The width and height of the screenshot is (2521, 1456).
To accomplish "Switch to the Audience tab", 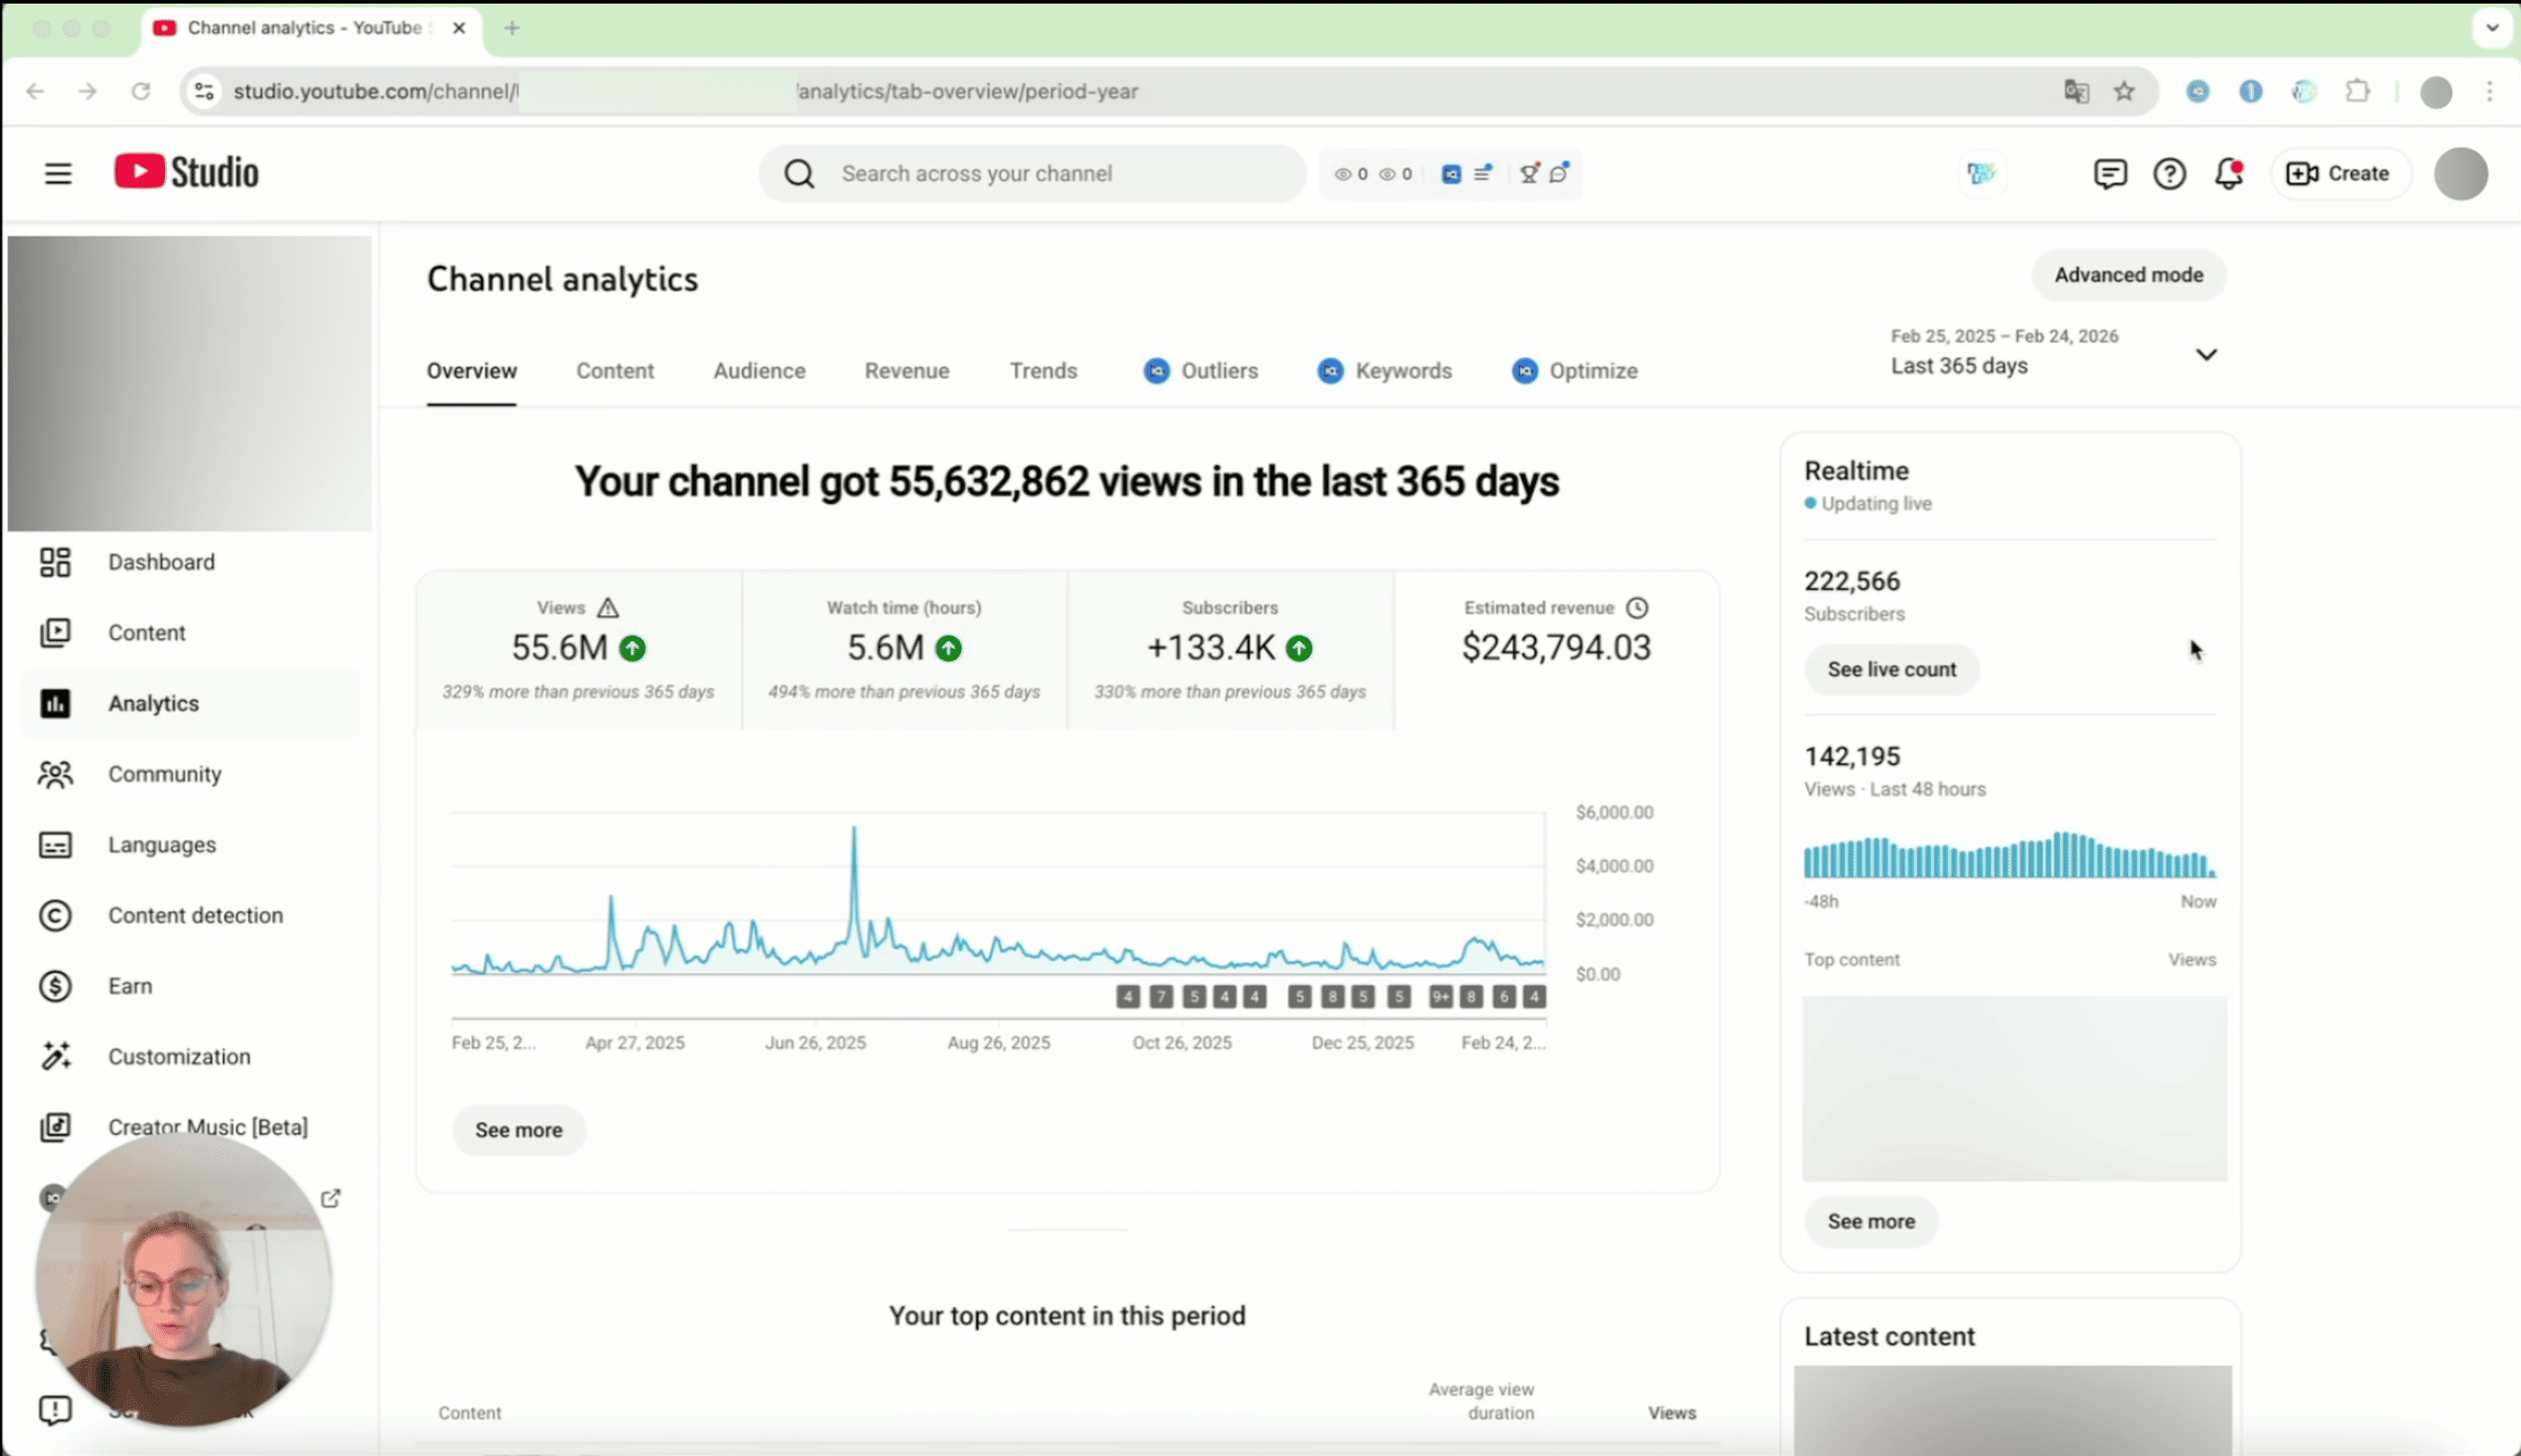I will coord(759,371).
